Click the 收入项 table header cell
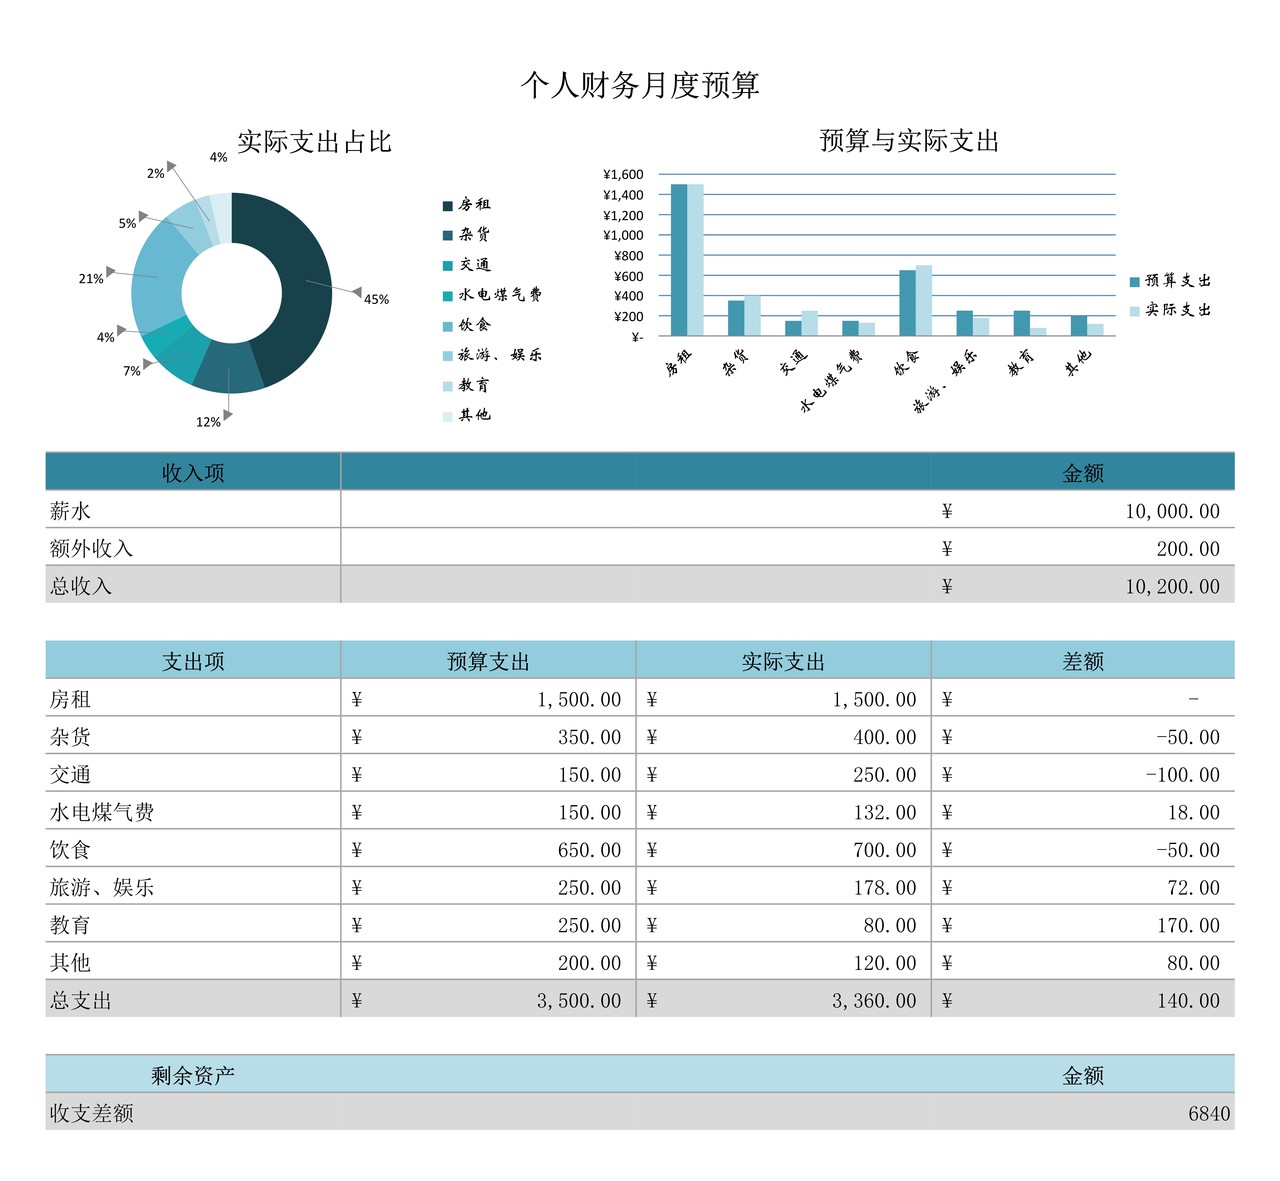1280x1181 pixels. (192, 471)
